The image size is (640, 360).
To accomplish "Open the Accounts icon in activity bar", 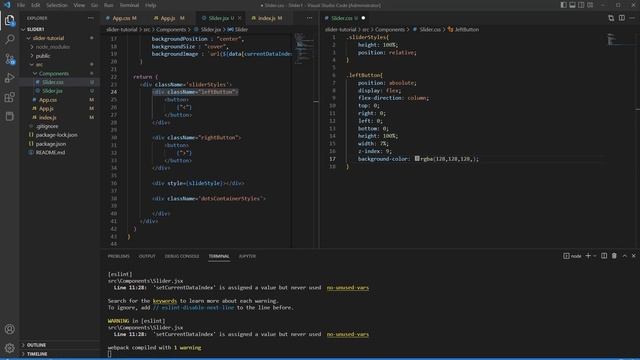I will tap(9, 329).
